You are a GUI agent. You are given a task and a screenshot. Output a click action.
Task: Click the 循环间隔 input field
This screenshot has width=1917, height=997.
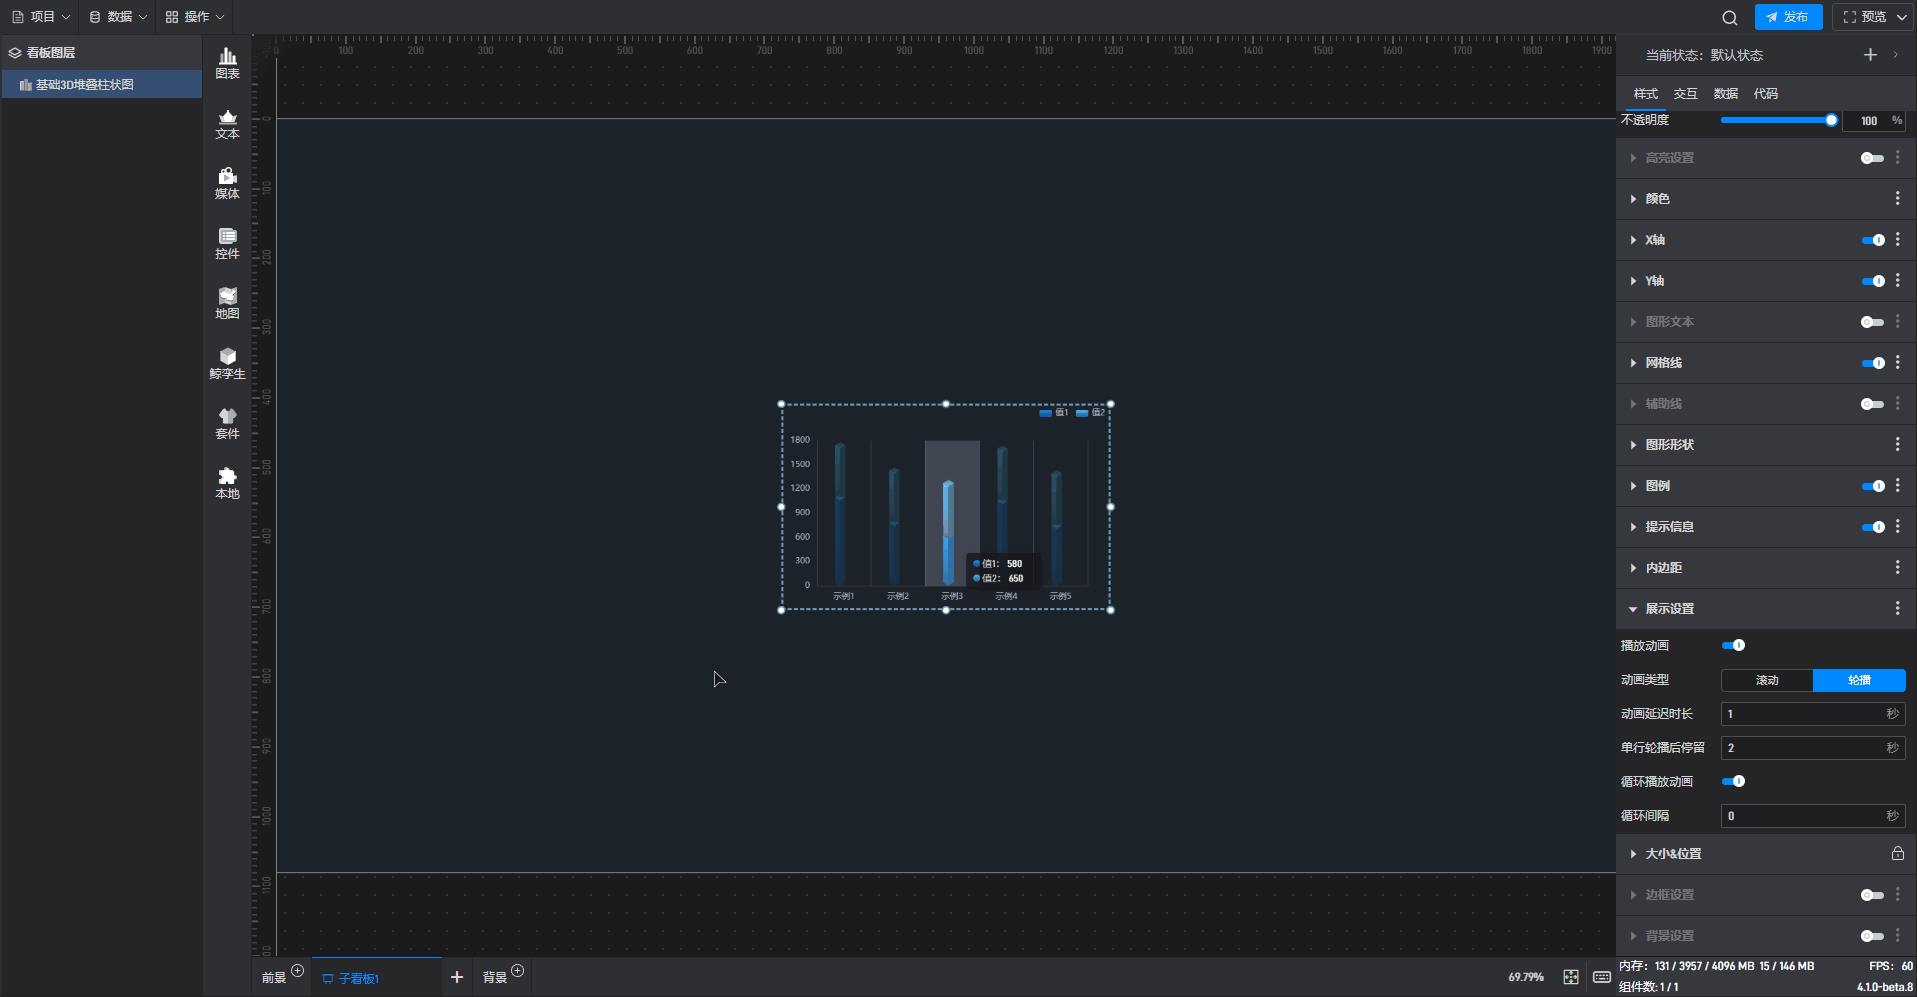pyautogui.click(x=1812, y=816)
